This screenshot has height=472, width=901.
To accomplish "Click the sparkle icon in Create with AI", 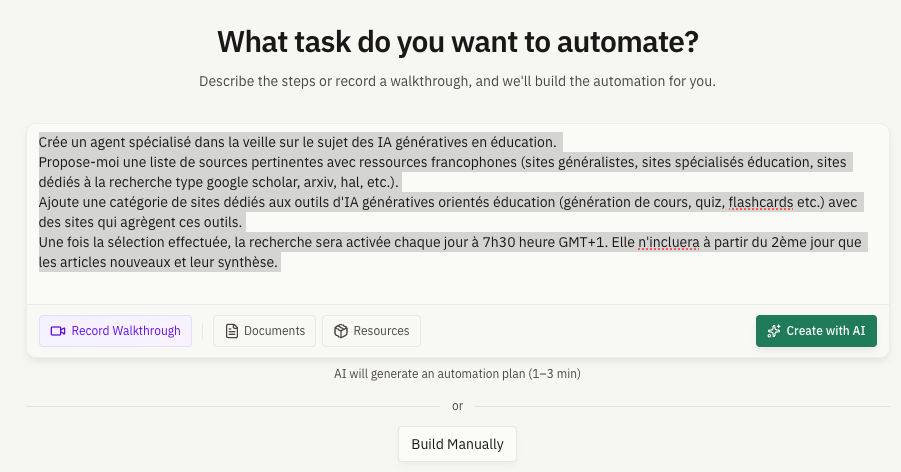I will (x=774, y=331).
